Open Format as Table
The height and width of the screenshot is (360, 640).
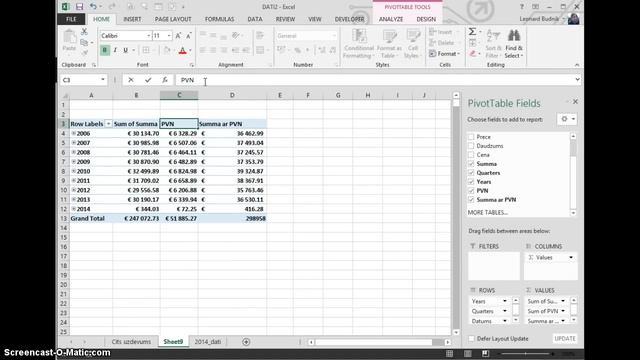click(x=388, y=44)
